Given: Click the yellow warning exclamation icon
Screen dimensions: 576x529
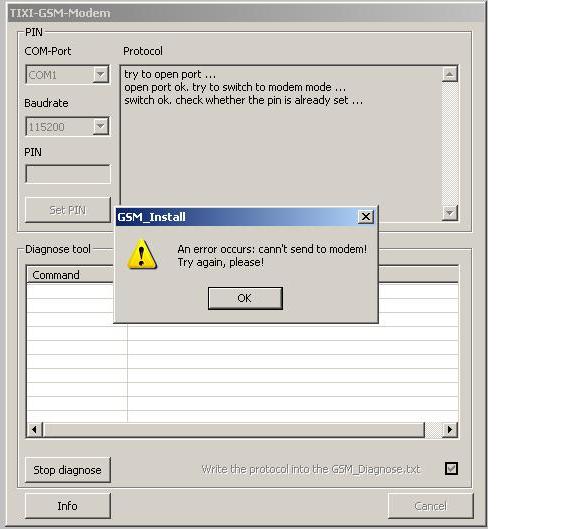Looking at the screenshot, I should [142, 255].
